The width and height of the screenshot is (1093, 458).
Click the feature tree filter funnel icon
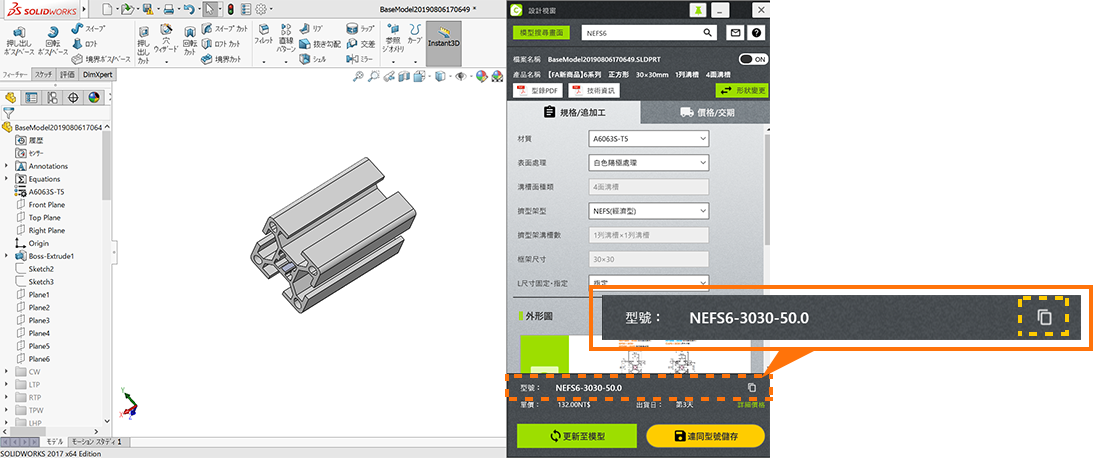pyautogui.click(x=8, y=112)
